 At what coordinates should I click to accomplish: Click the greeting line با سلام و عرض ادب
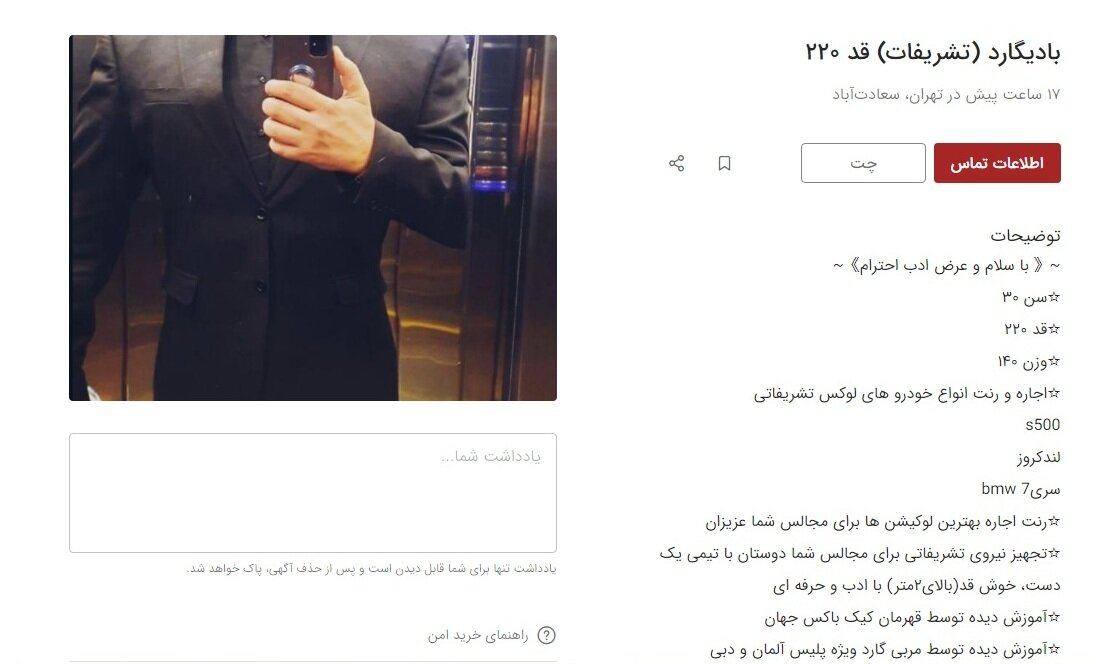946,266
